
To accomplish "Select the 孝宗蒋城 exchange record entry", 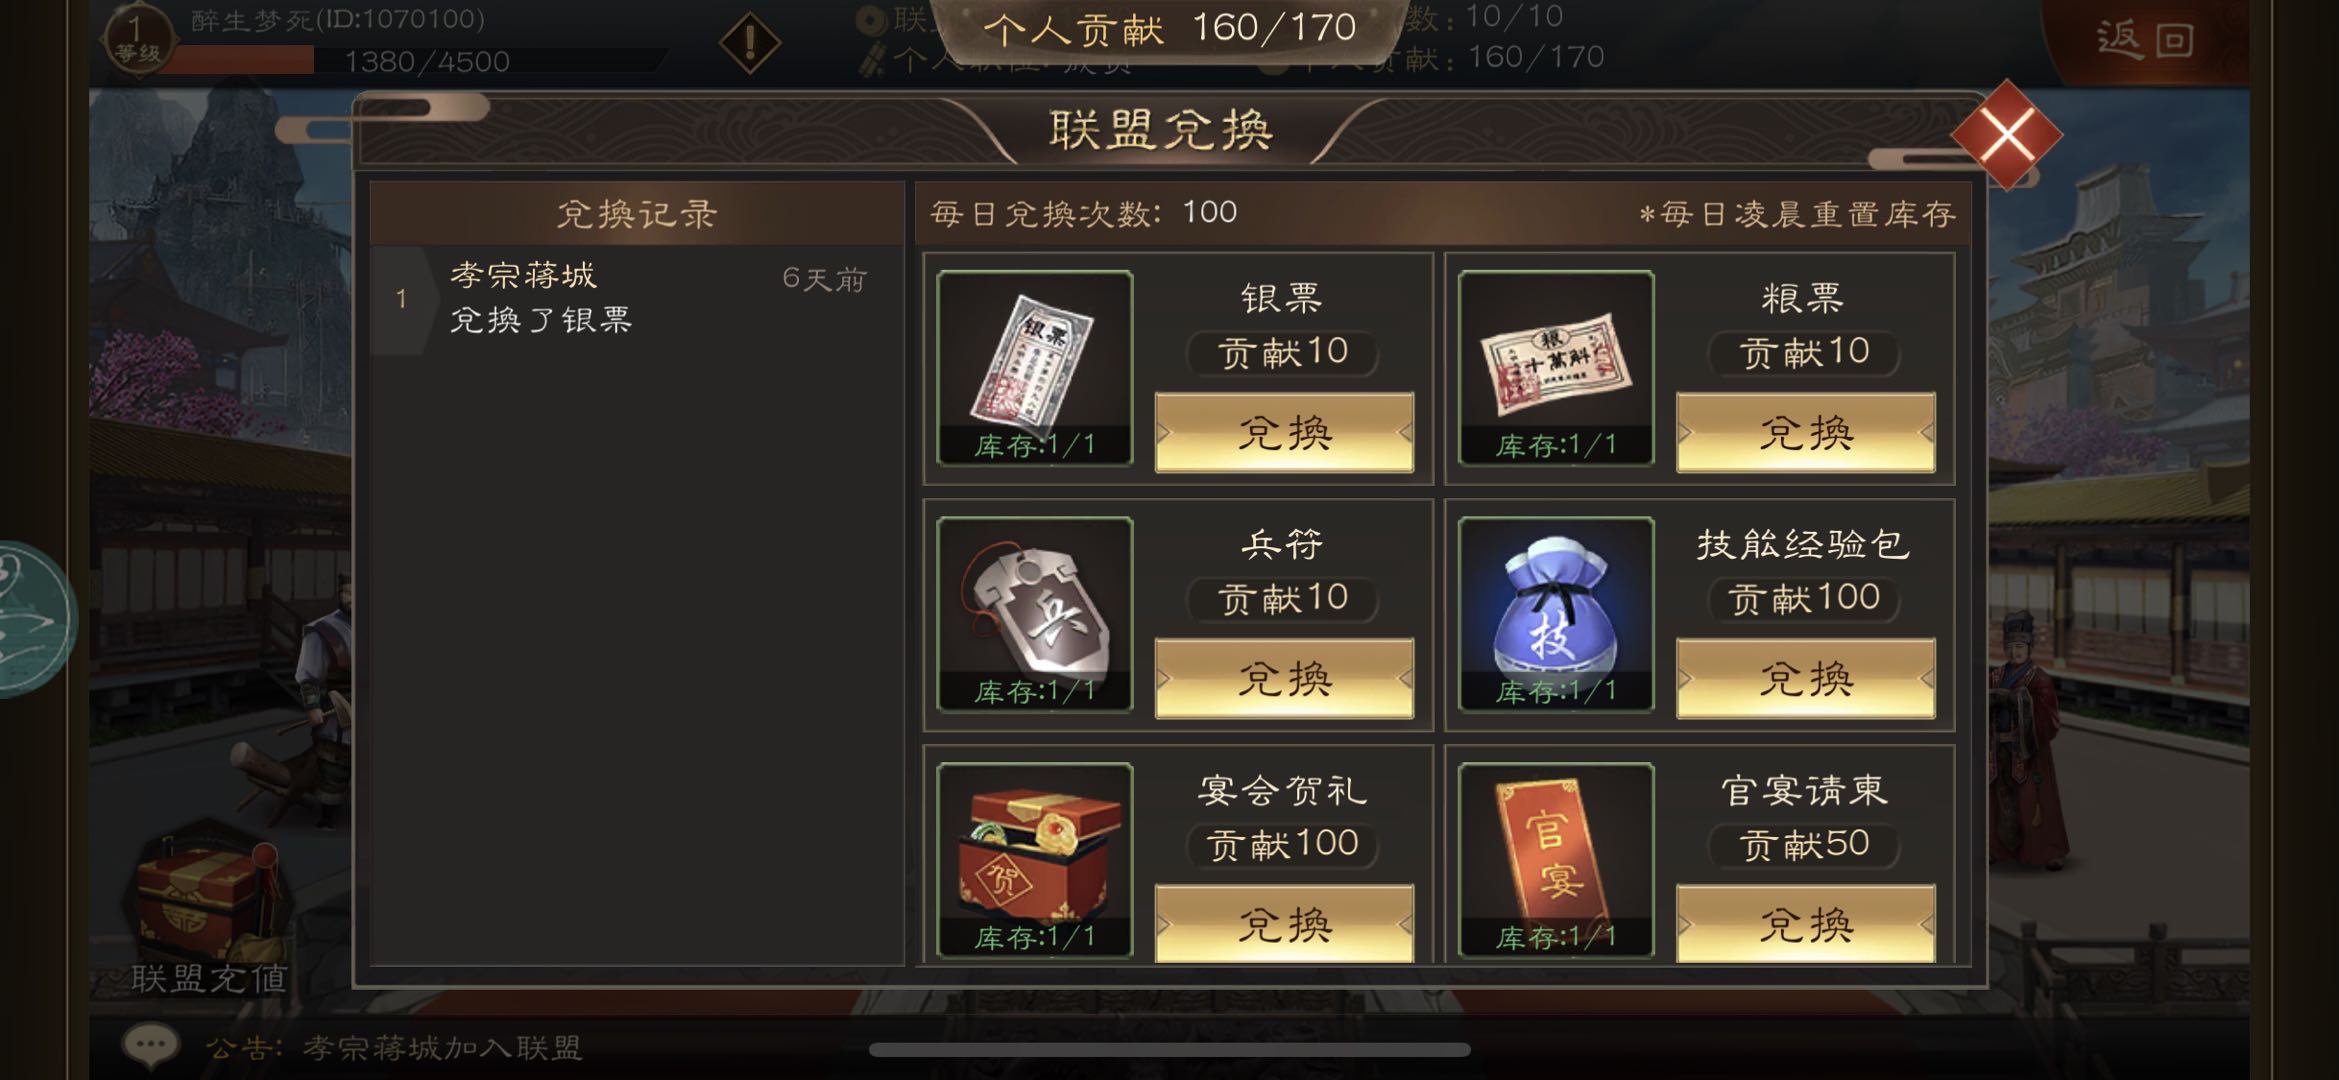I will pyautogui.click(x=637, y=300).
